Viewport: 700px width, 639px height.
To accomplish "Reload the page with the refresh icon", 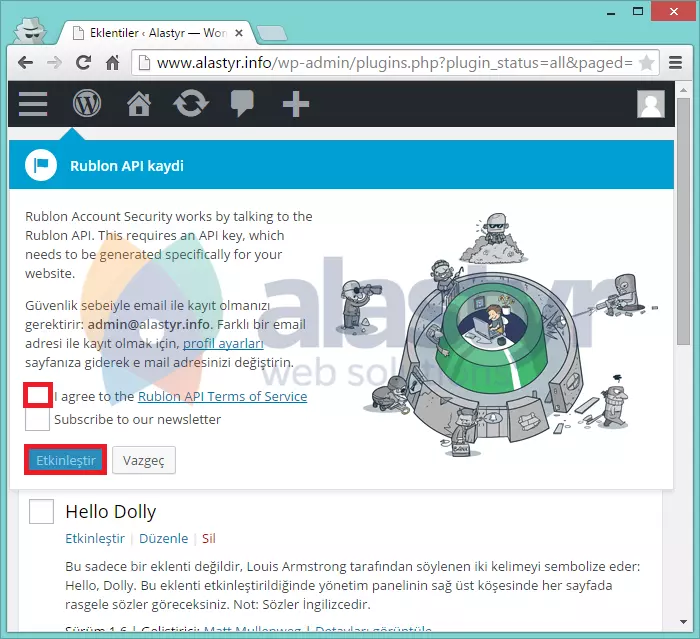I will coord(83,63).
